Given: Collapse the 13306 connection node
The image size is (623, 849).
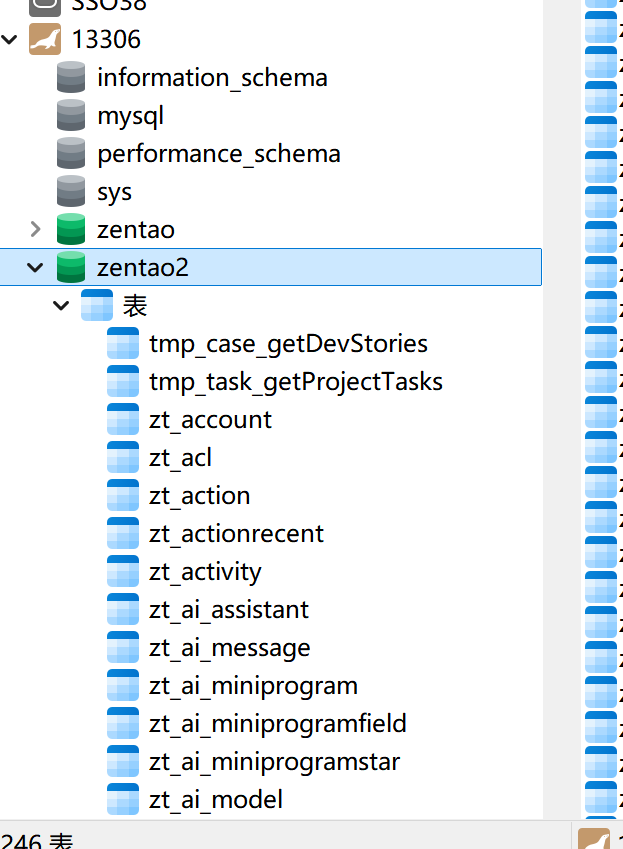Looking at the screenshot, I should coord(9,40).
